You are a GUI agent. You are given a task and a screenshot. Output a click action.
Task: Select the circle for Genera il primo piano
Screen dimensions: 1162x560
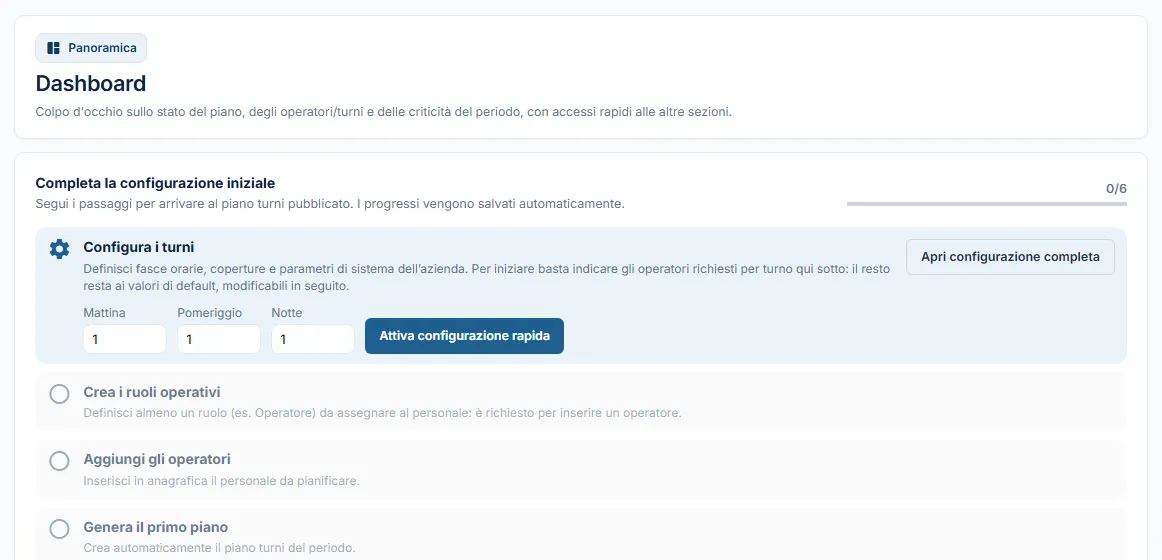(59, 529)
